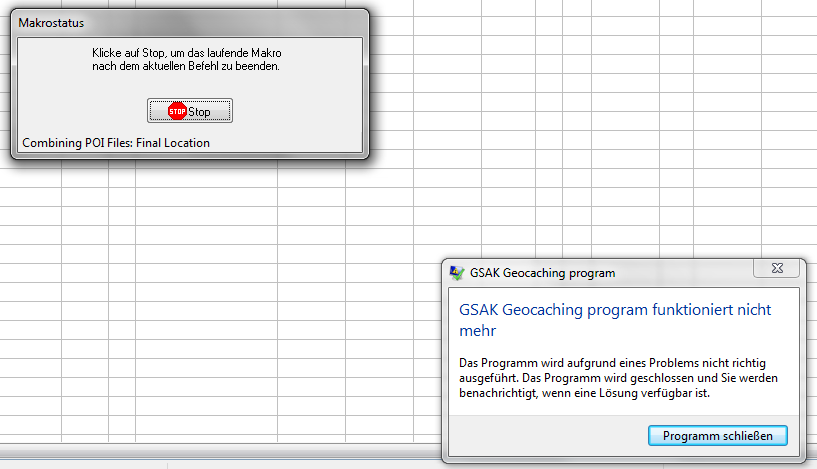Image resolution: width=817 pixels, height=469 pixels.
Task: Click the red STOP sign icon
Action: coord(177,111)
